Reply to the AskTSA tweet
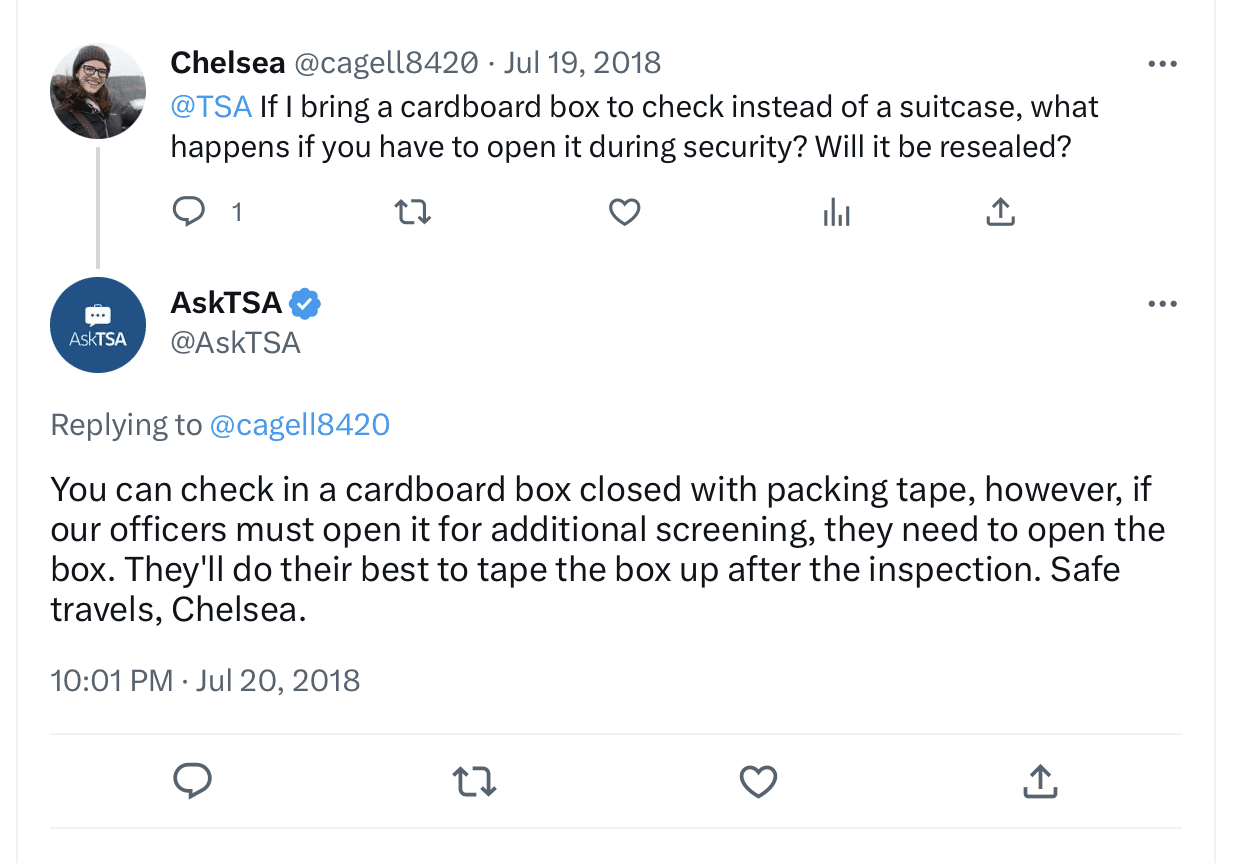This screenshot has height=863, width=1238. [x=192, y=781]
